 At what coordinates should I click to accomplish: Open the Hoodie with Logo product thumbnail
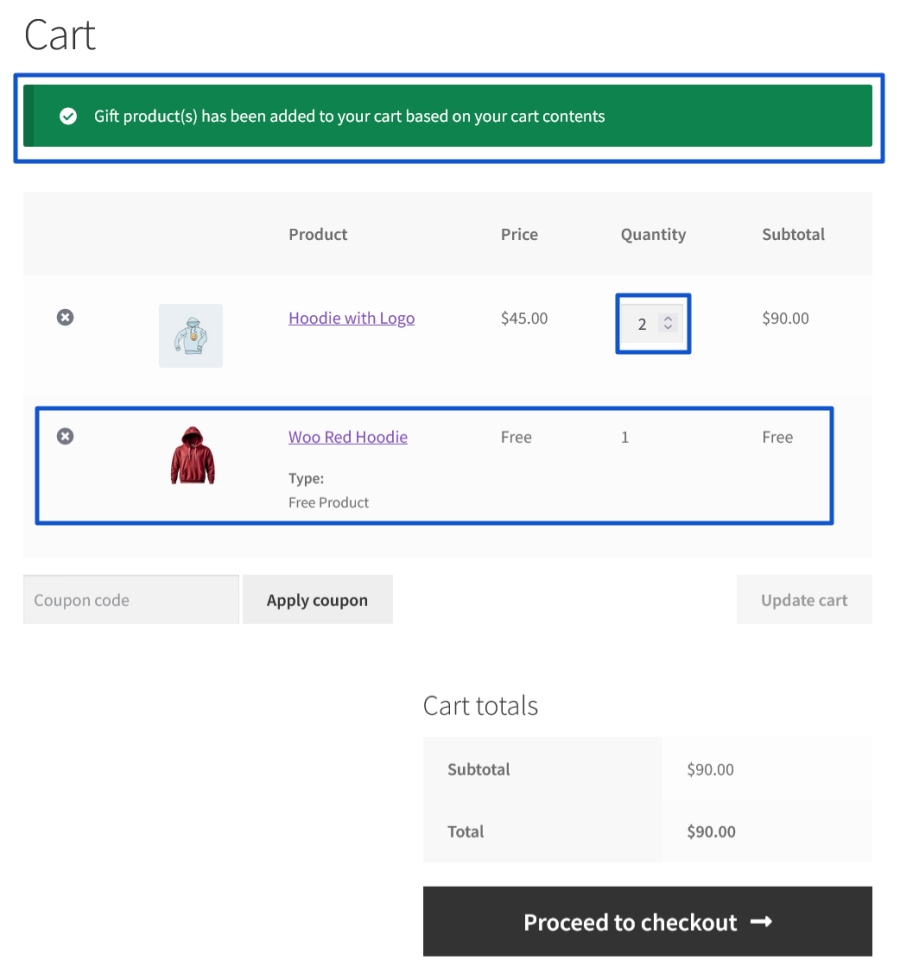point(190,335)
